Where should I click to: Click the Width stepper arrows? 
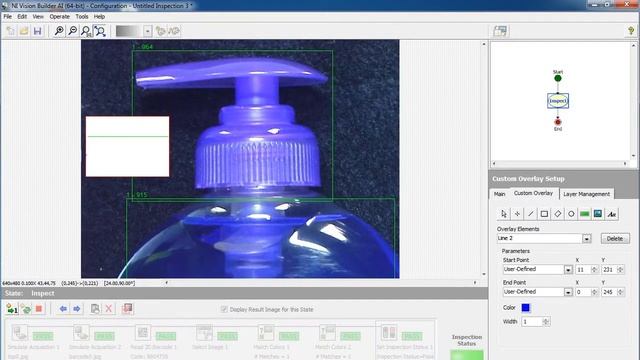546,322
